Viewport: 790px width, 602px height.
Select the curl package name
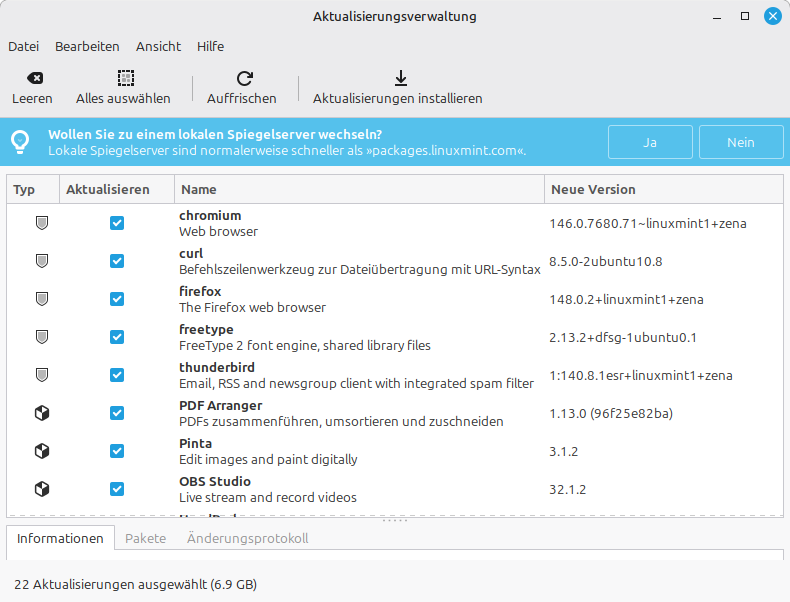(191, 253)
